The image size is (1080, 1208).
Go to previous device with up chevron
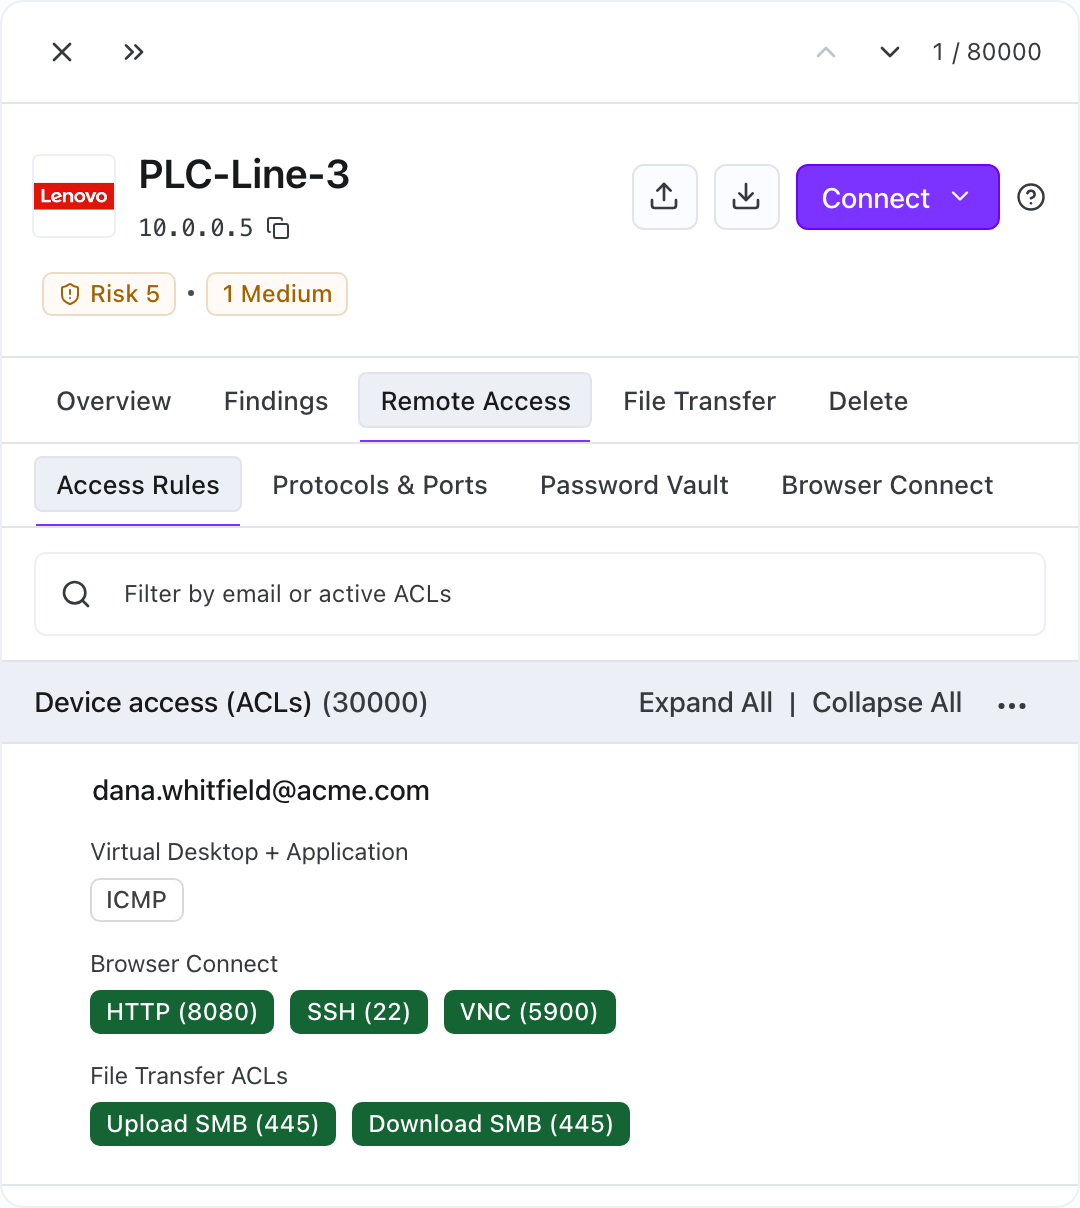point(826,52)
